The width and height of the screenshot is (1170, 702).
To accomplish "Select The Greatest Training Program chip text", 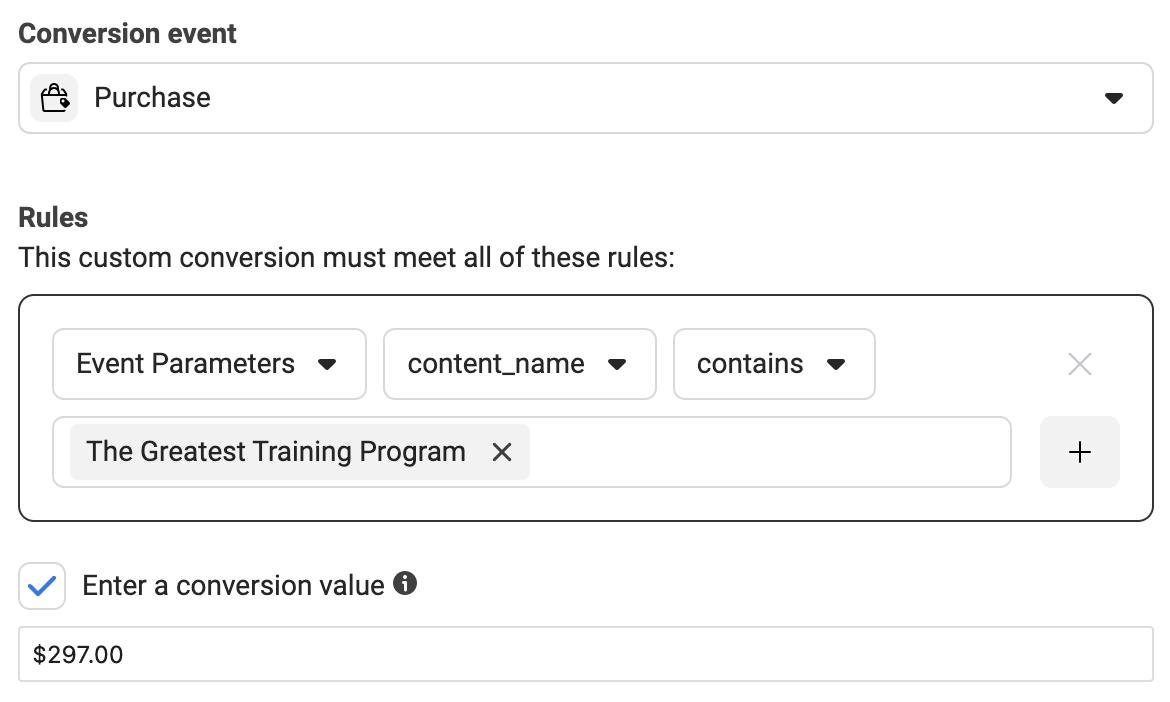I will (275, 452).
